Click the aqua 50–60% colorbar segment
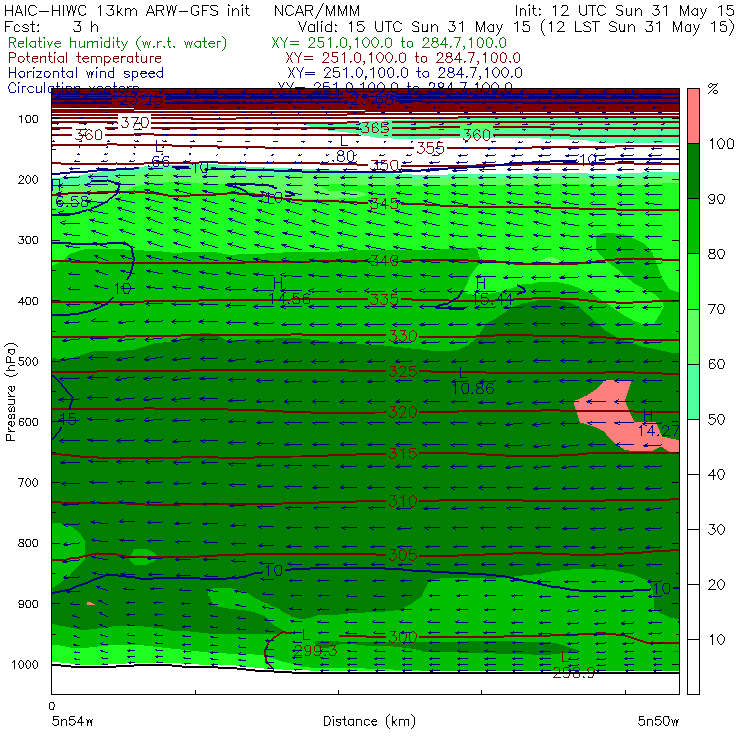 click(x=693, y=391)
